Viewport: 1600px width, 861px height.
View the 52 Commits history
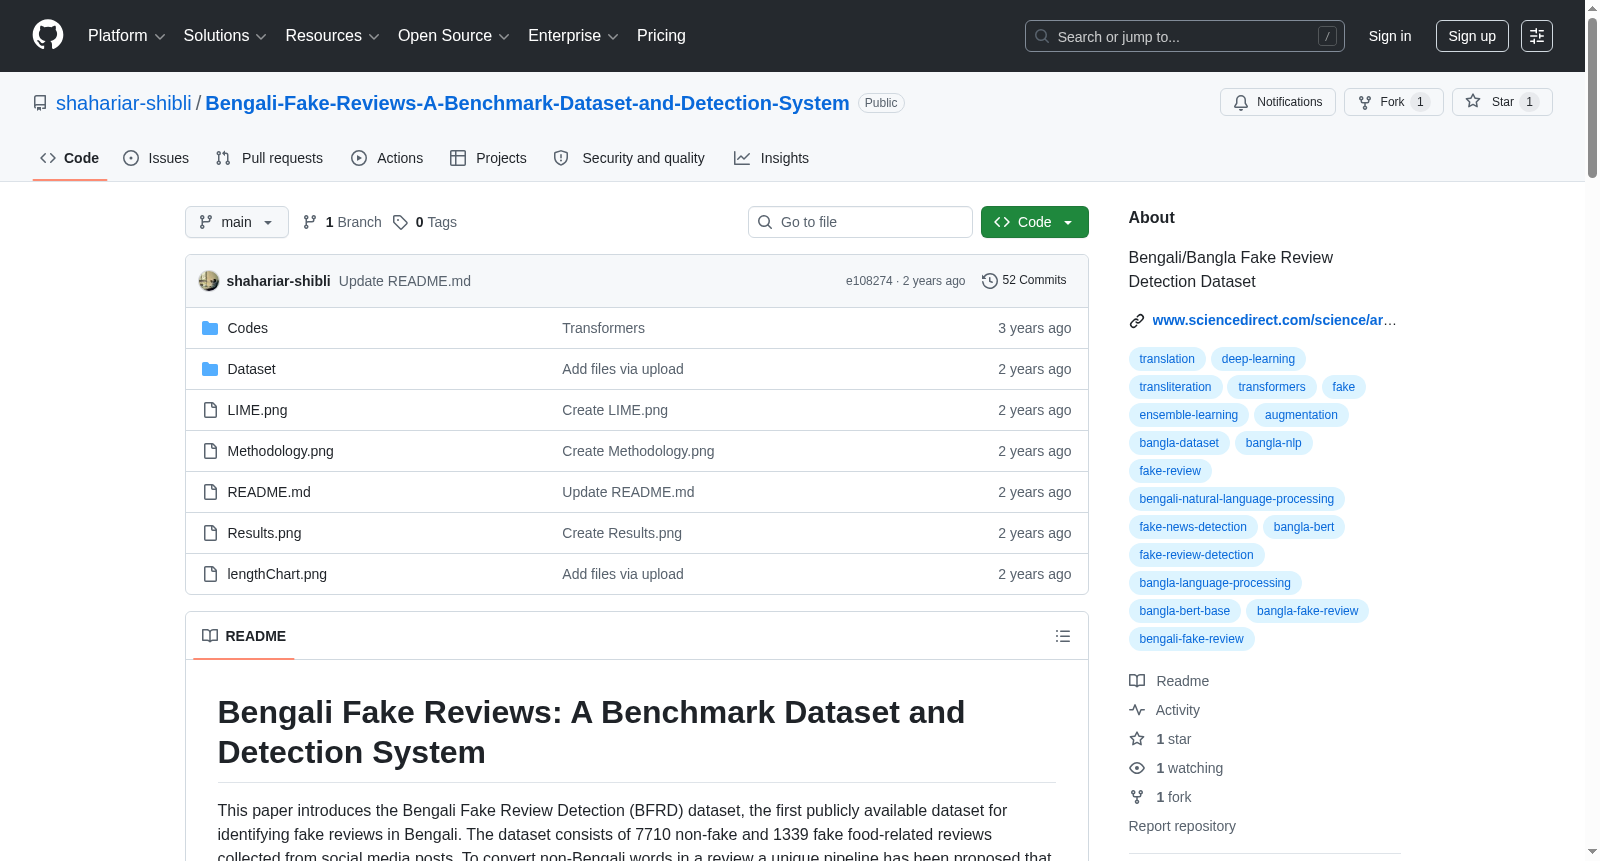tap(1024, 280)
